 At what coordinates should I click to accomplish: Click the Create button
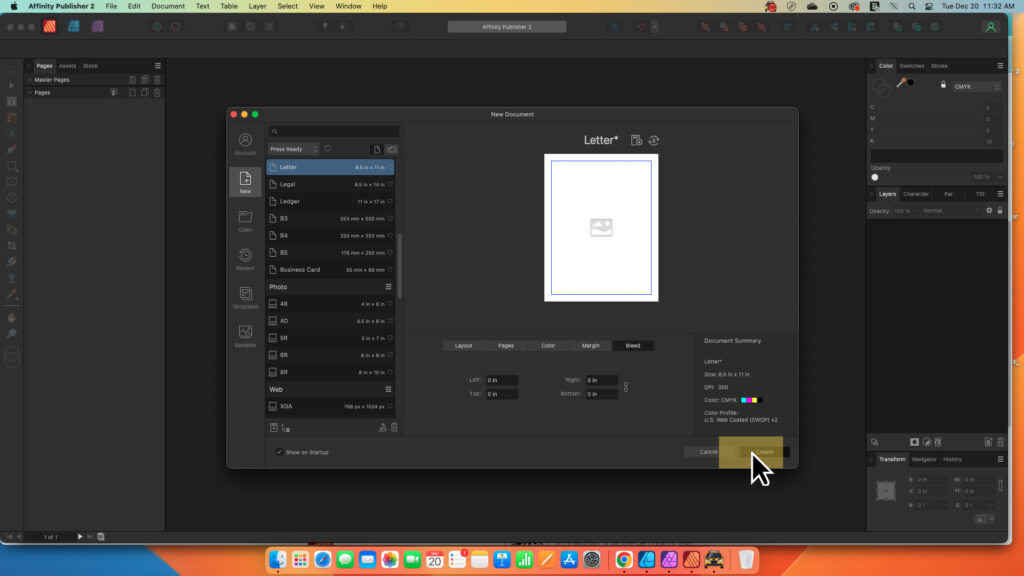click(764, 452)
